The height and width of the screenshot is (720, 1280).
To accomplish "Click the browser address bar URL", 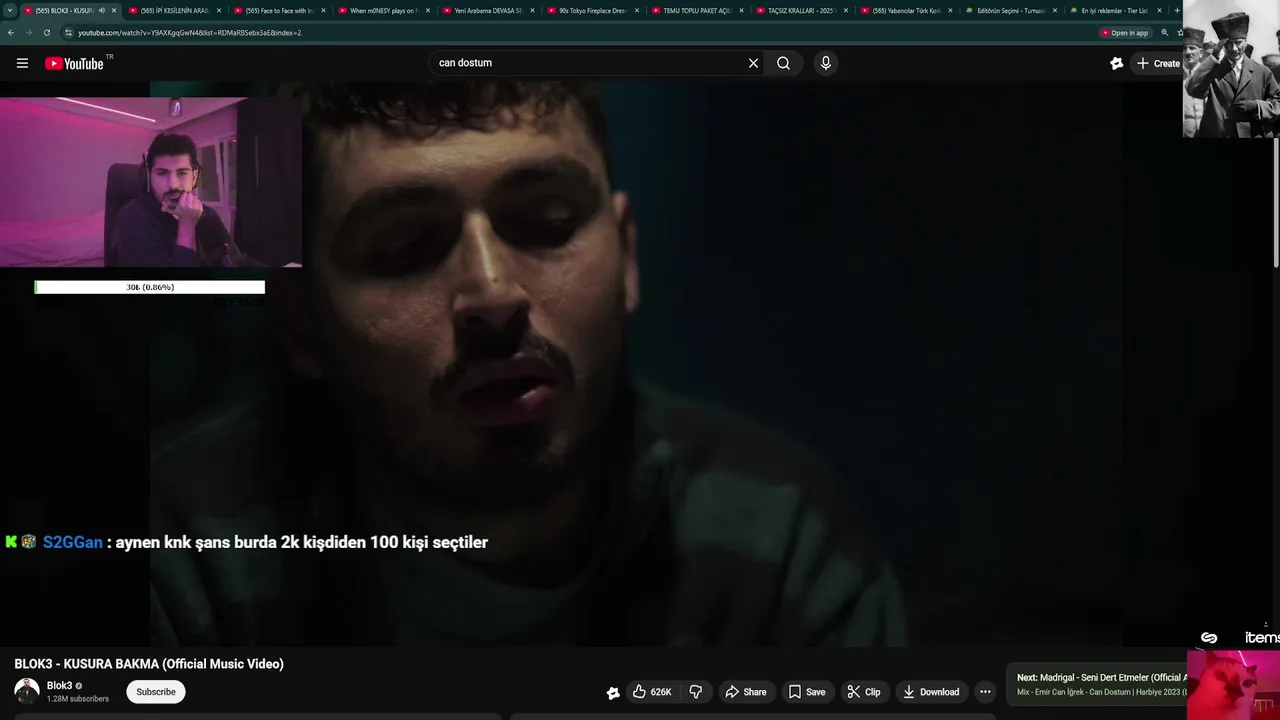I will [189, 33].
